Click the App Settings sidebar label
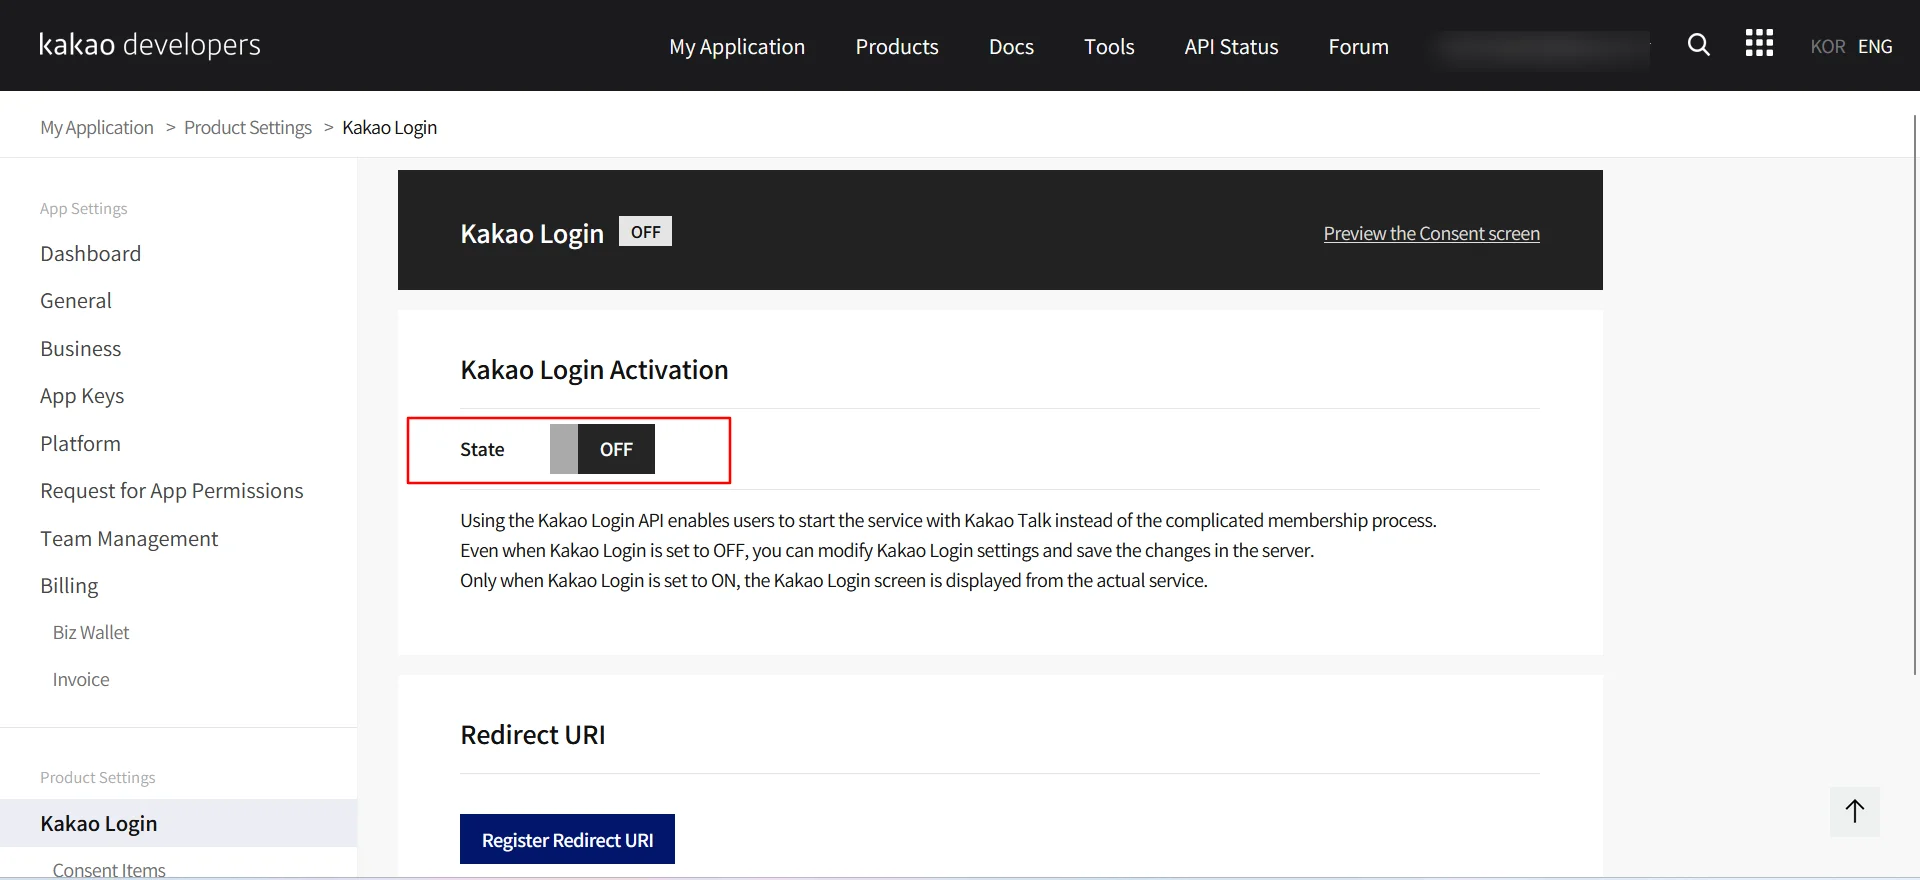This screenshot has height=880, width=1920. (x=84, y=208)
